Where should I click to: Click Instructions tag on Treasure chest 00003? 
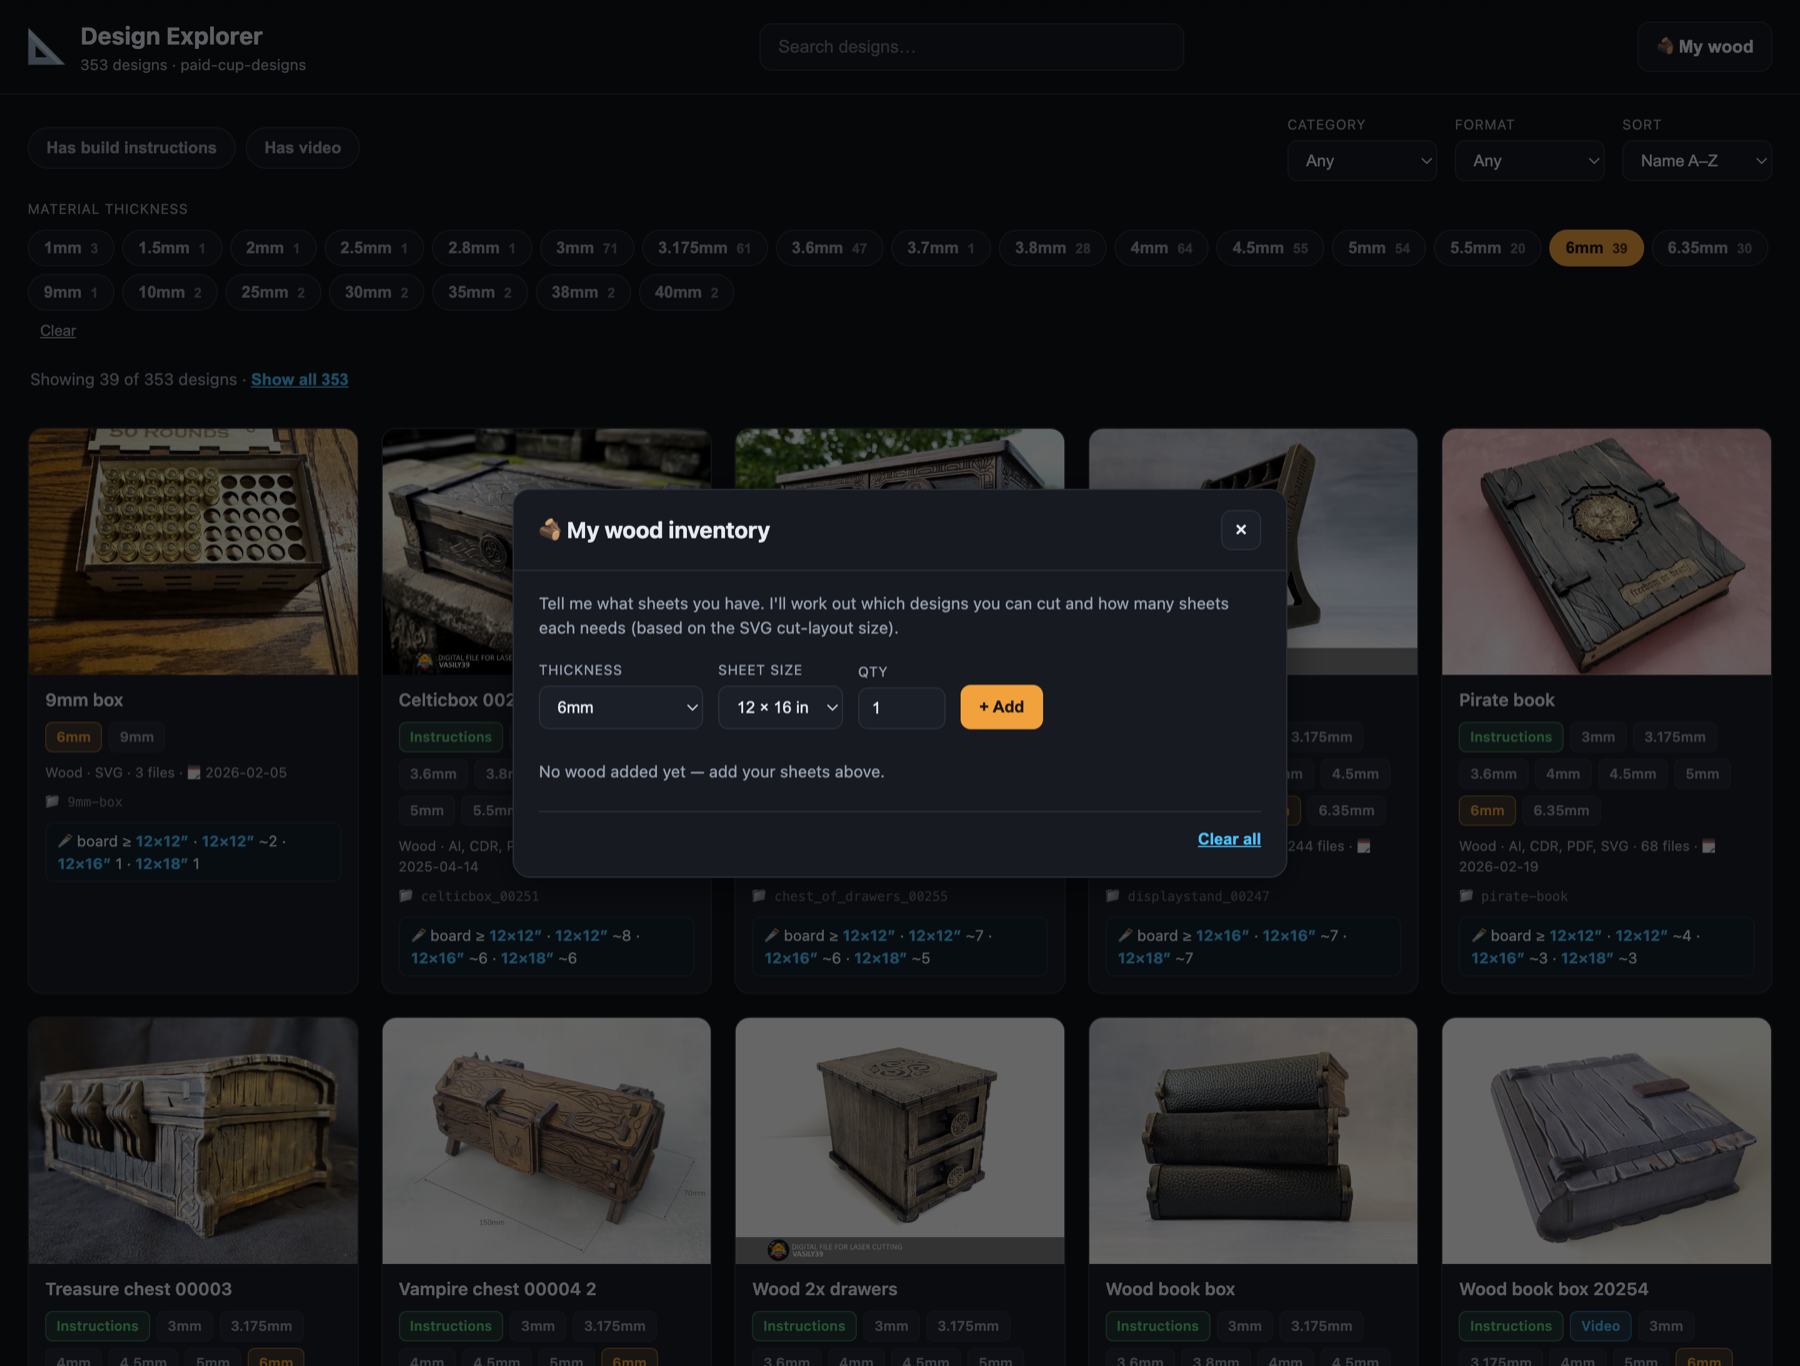(x=97, y=1326)
